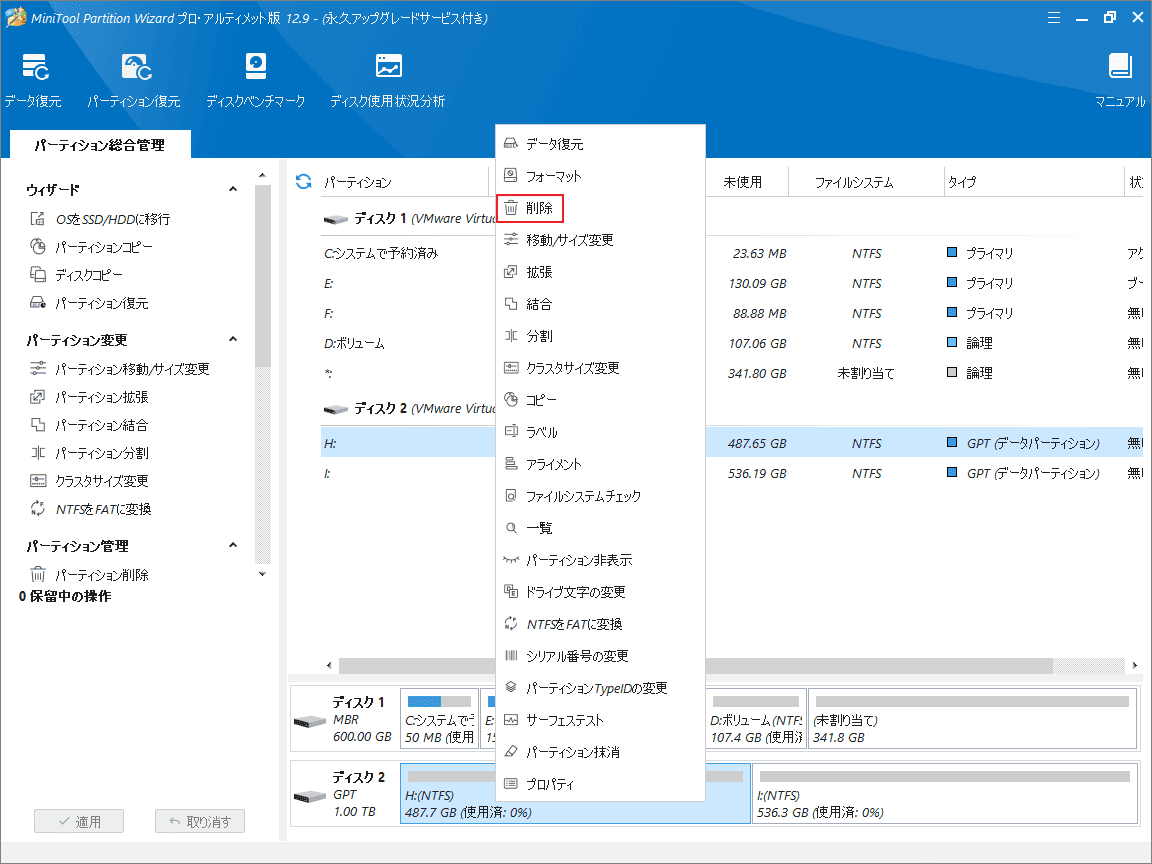The height and width of the screenshot is (864, 1152).
Task: Select NTFSをFATに変換 in context menu
Action: [x=600, y=624]
